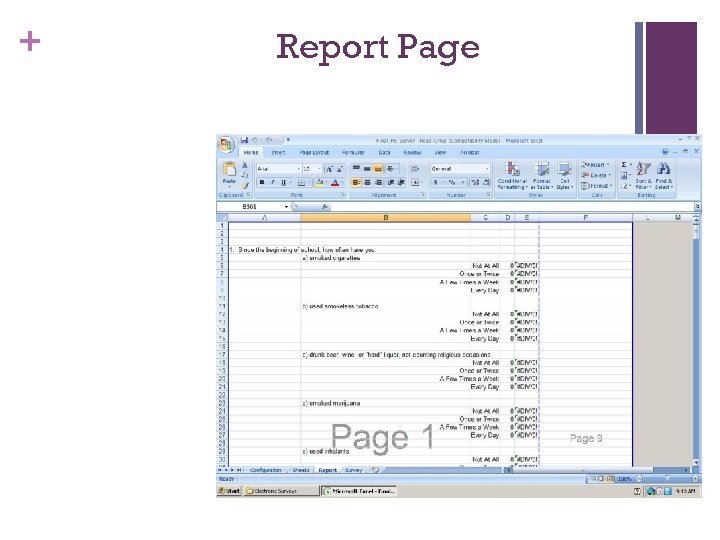Click the zoom slider in status bar
Image resolution: width=720 pixels, height=540 pixels.
click(x=667, y=479)
